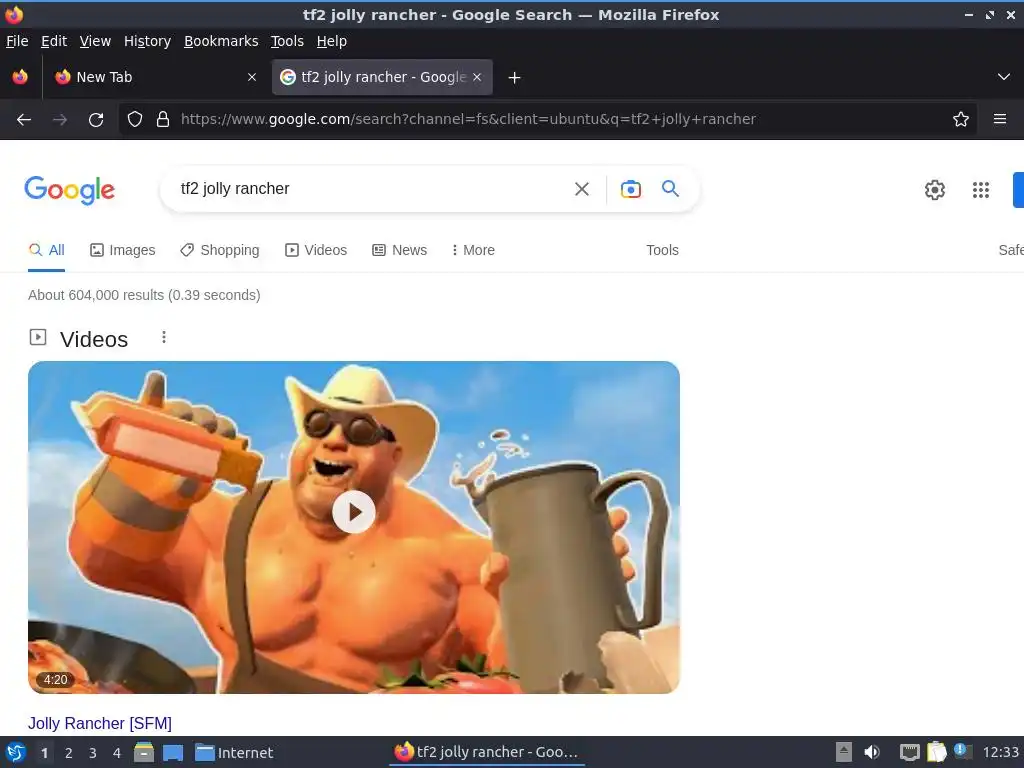Switch to the News results tab
Image resolution: width=1024 pixels, height=768 pixels.
[399, 250]
